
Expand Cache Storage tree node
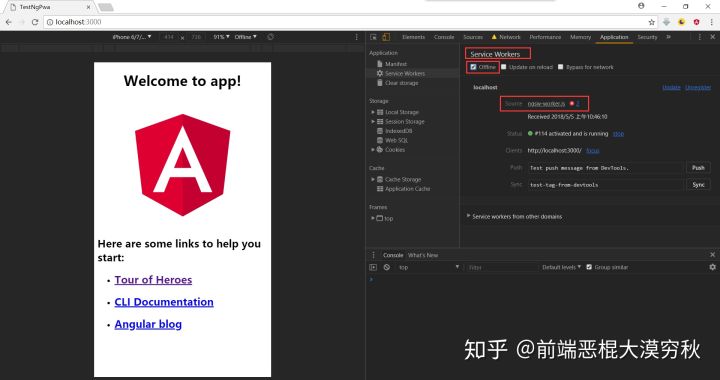point(373,179)
